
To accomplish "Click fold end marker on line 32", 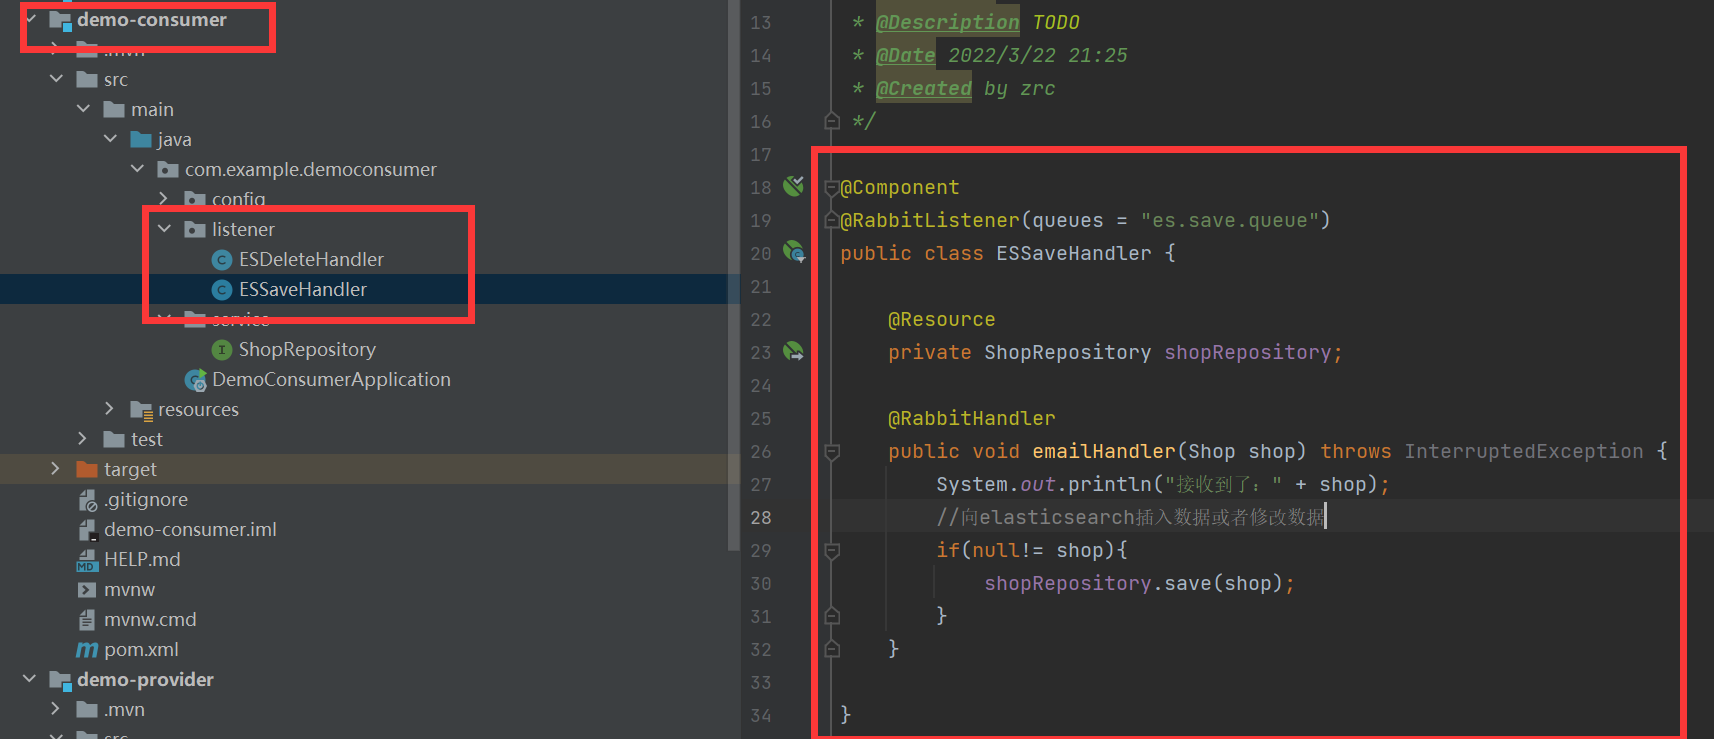I will click(832, 649).
